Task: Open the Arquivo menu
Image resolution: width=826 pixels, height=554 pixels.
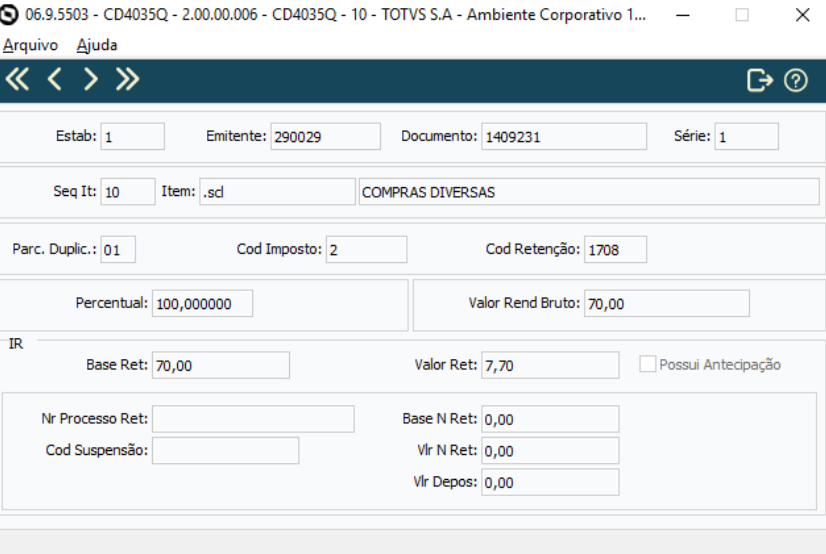Action: coord(30,45)
